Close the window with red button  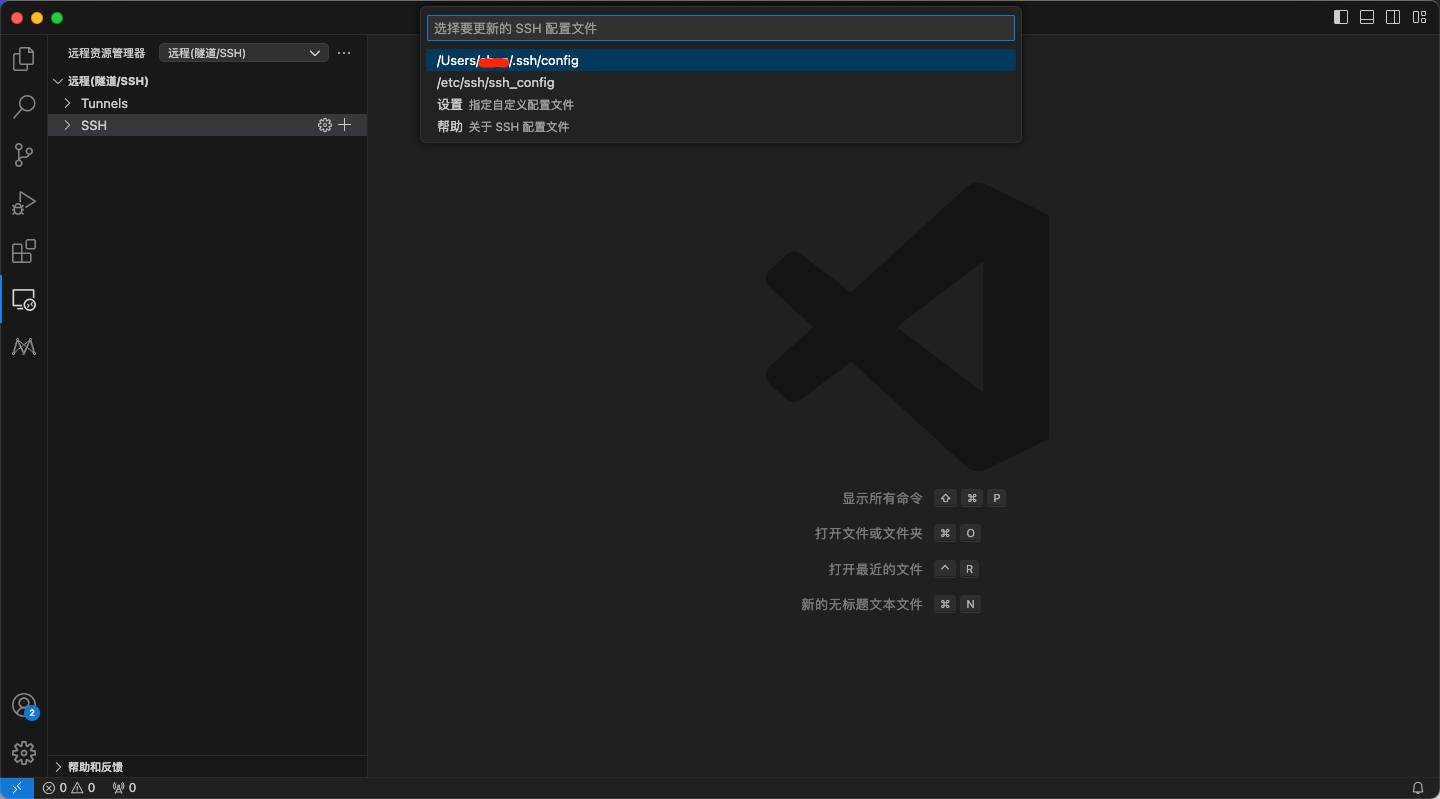(17, 18)
